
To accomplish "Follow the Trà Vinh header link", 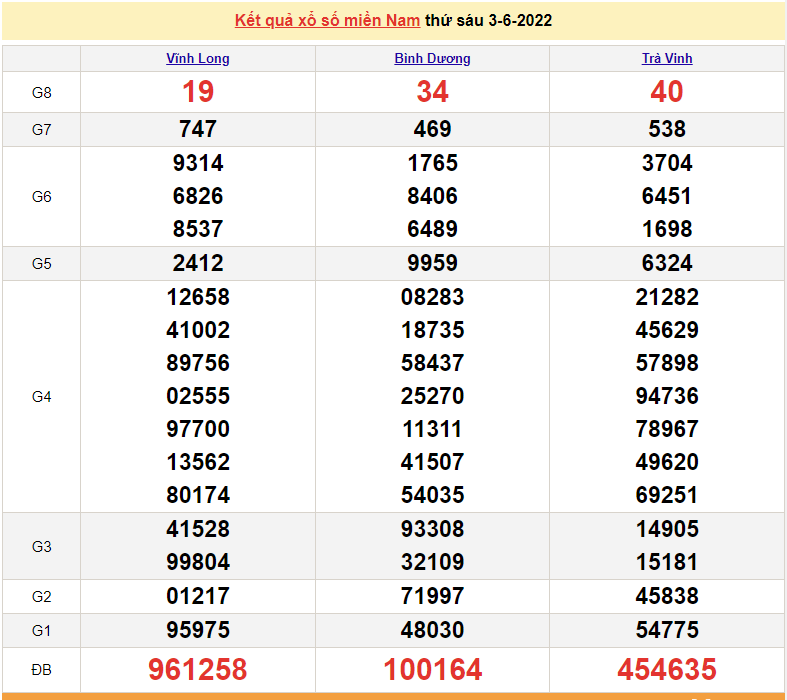I will click(667, 59).
